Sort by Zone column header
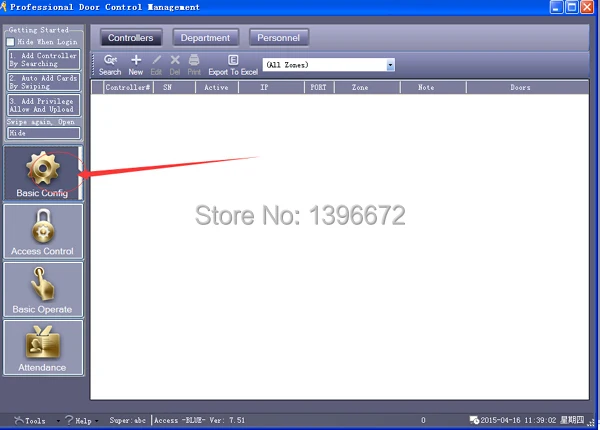This screenshot has height=430, width=600. click(367, 87)
